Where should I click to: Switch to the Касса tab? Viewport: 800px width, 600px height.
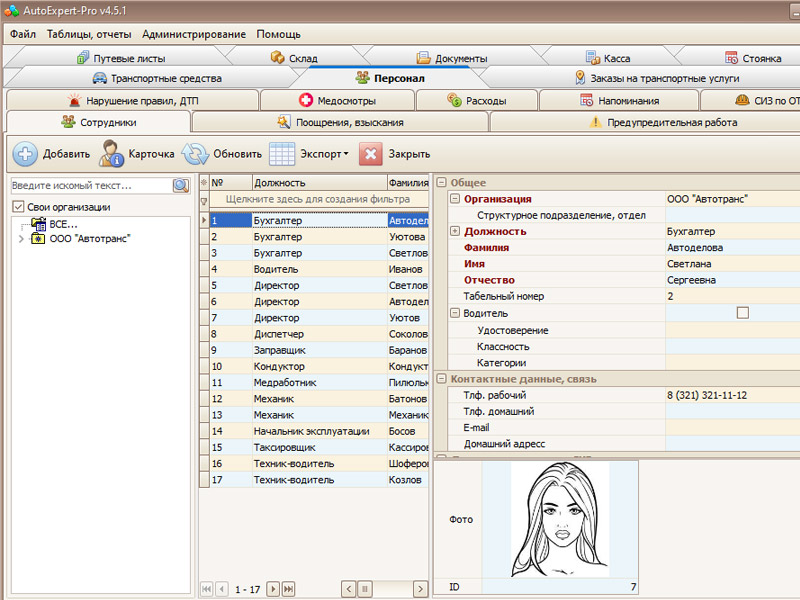pyautogui.click(x=608, y=58)
